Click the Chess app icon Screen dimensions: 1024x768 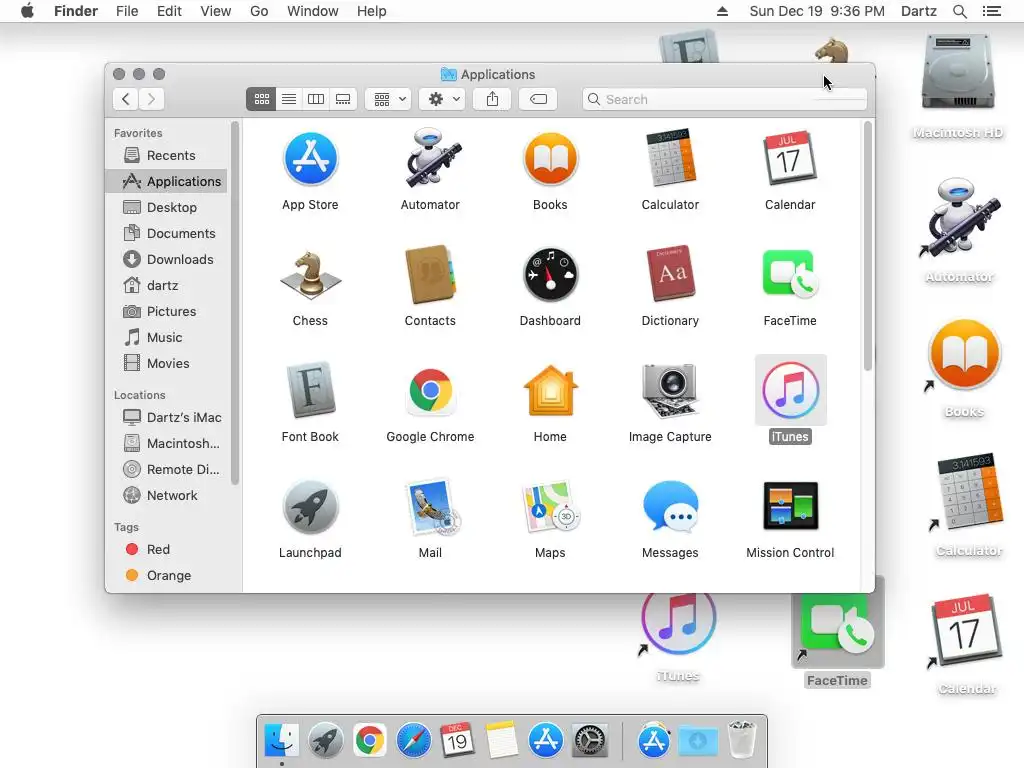[310, 275]
